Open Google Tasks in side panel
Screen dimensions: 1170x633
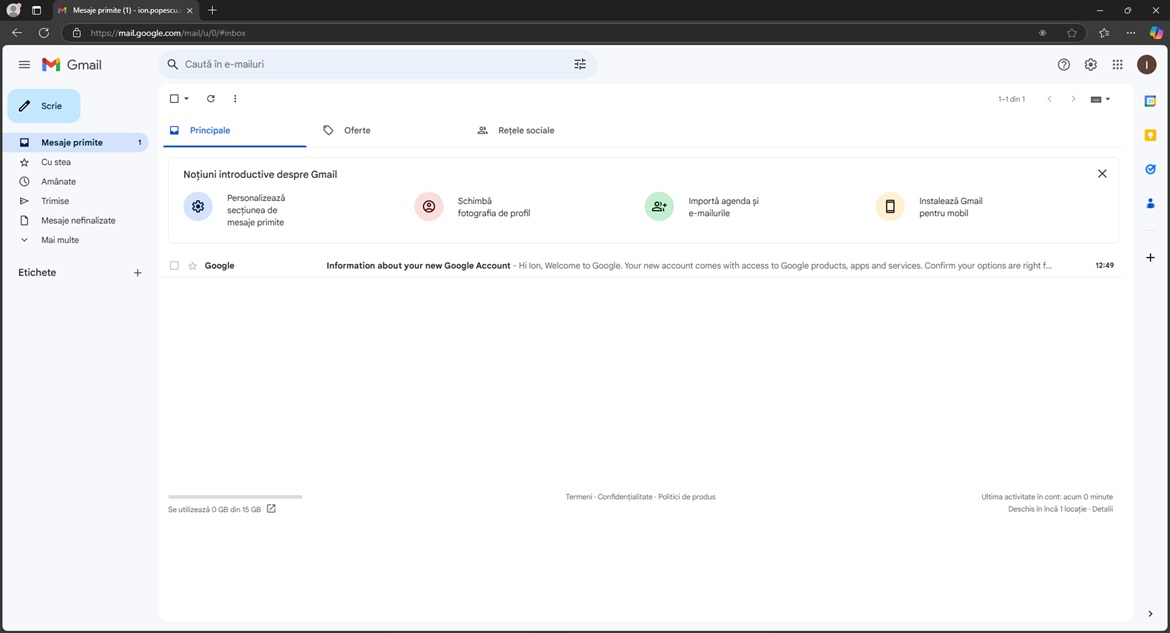tap(1150, 169)
